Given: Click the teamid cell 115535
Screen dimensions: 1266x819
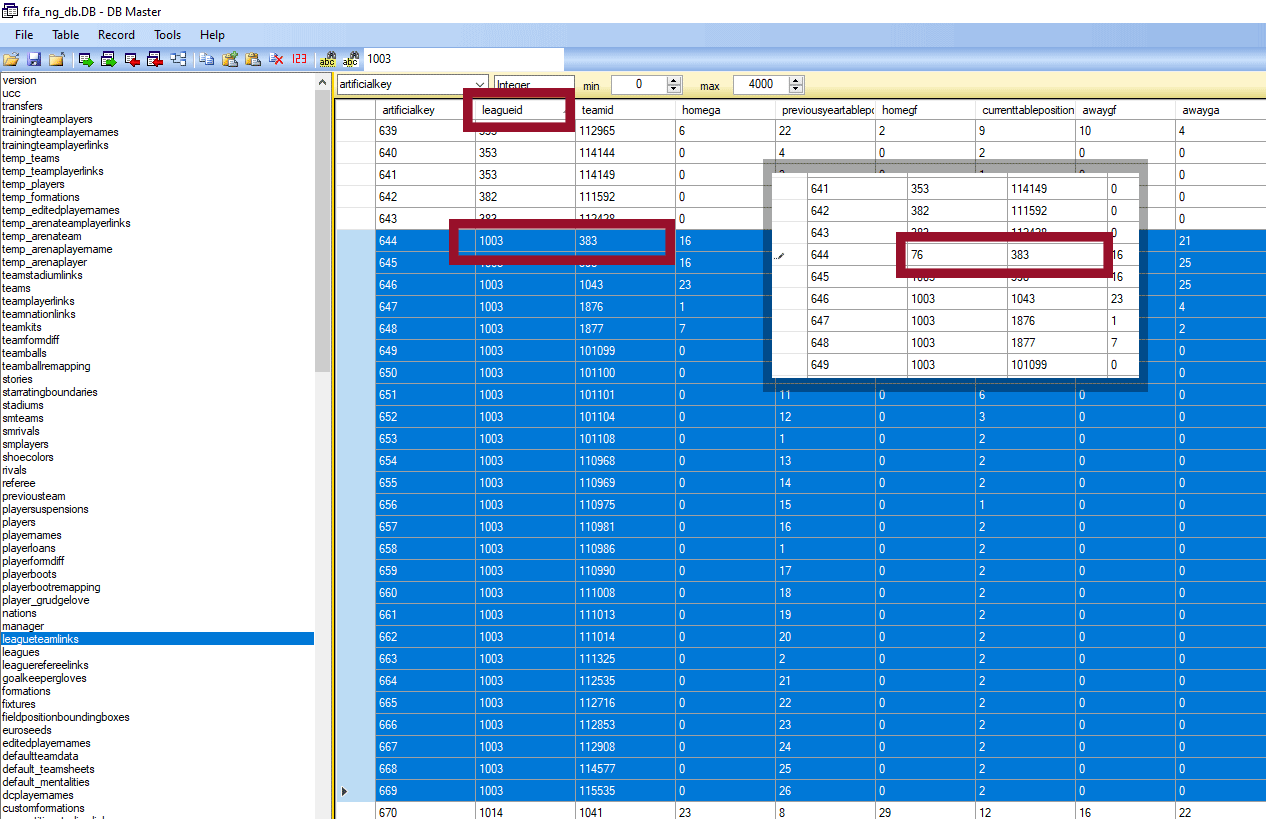Looking at the screenshot, I should click(x=625, y=791).
